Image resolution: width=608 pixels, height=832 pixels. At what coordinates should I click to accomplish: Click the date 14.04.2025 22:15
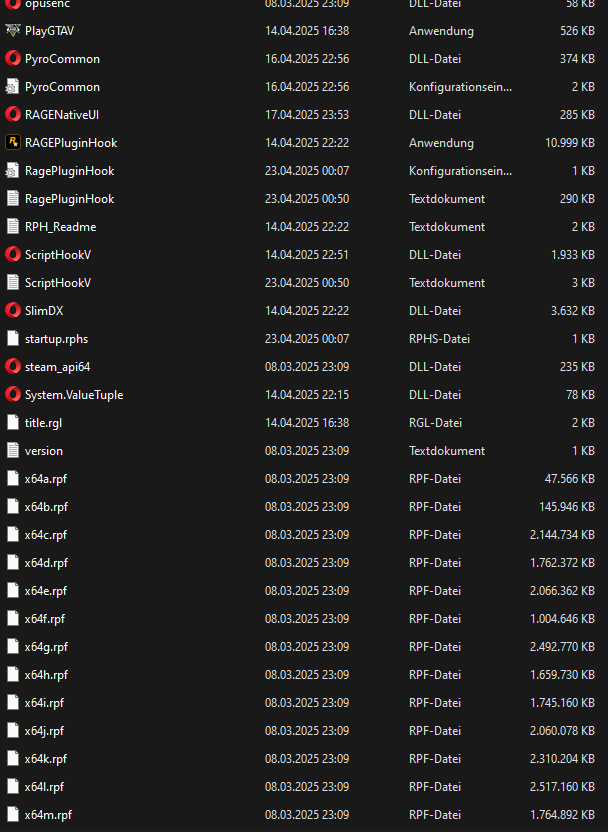(307, 395)
